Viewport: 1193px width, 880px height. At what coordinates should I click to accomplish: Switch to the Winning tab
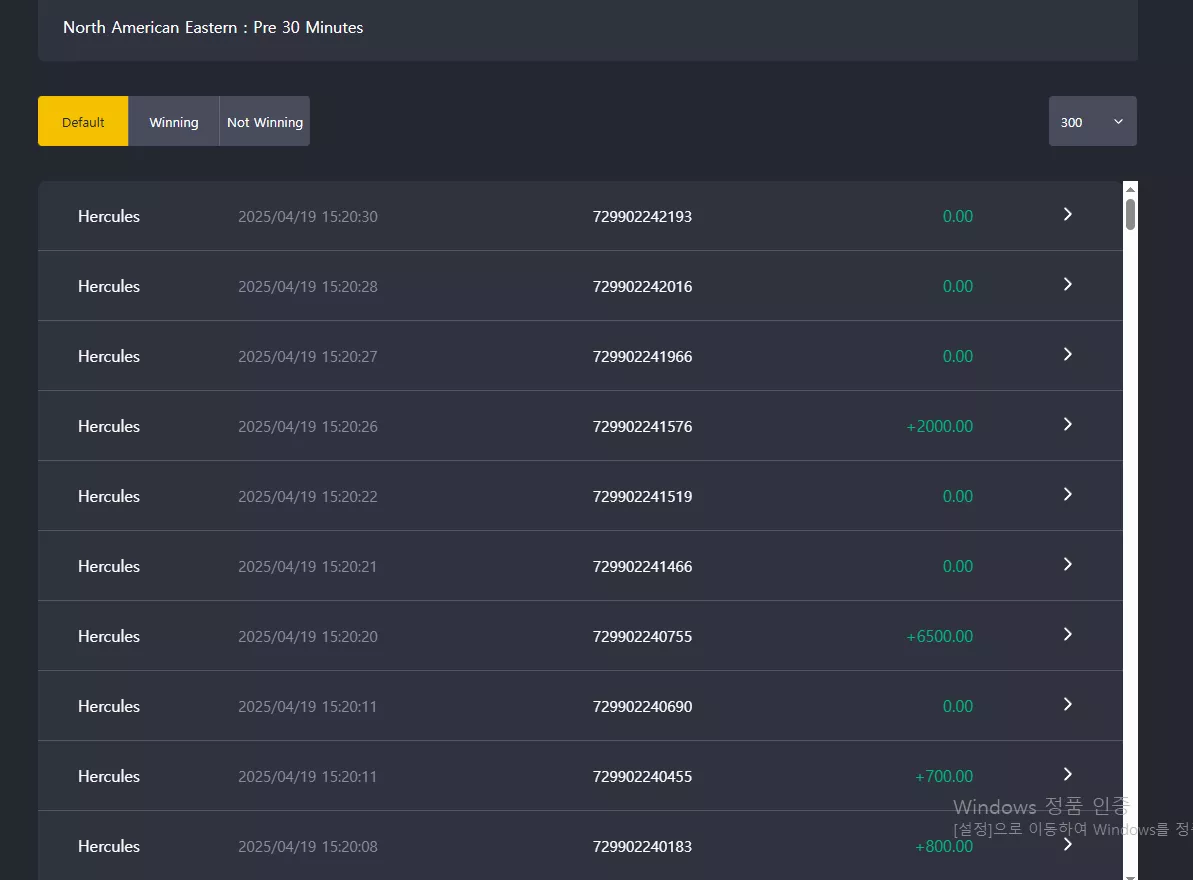point(173,121)
